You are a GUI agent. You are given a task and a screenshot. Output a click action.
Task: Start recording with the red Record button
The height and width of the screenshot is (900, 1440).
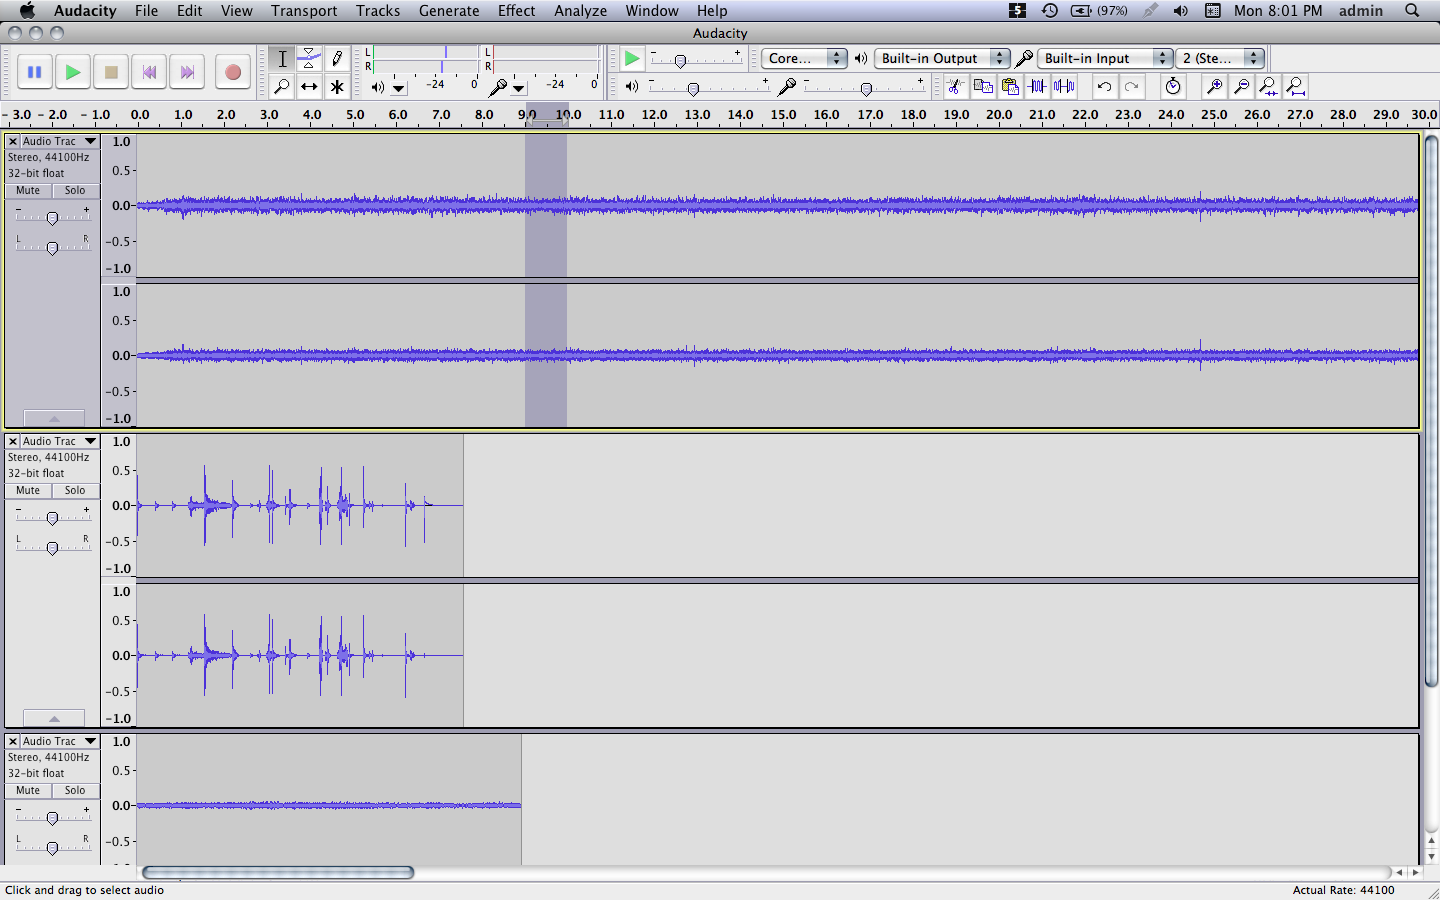[232, 72]
